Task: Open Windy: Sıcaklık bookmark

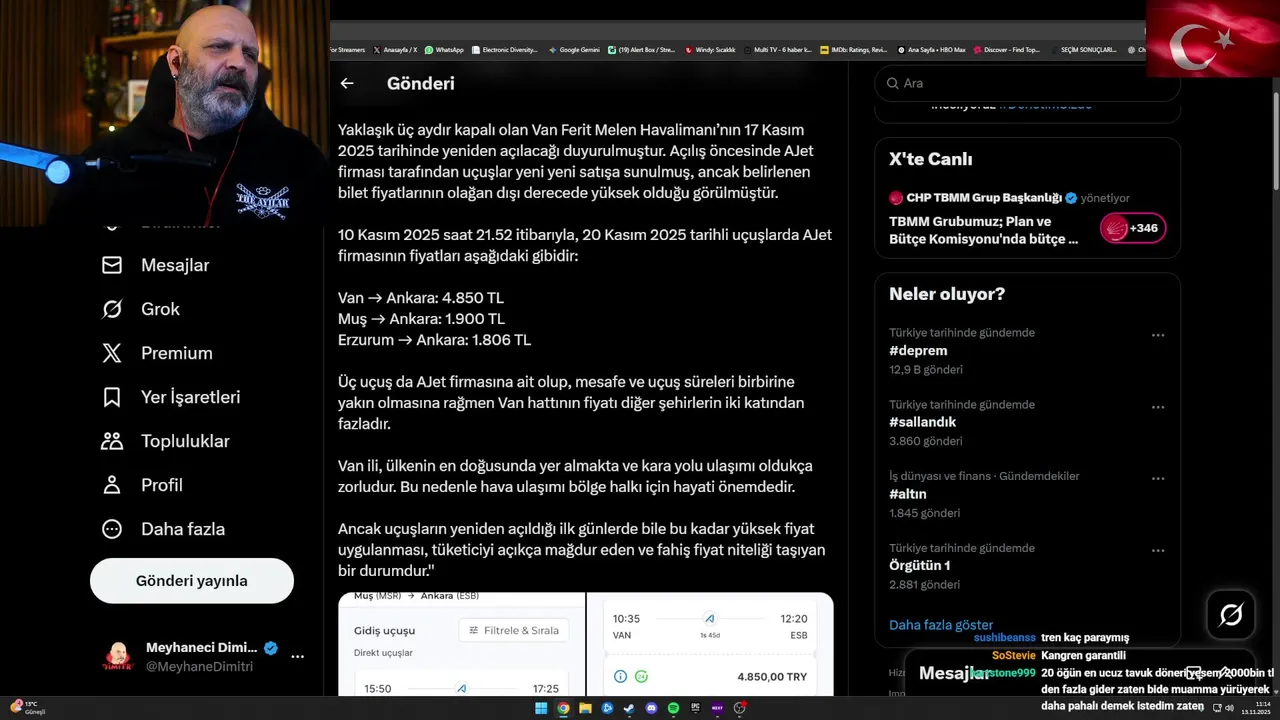Action: click(x=710, y=50)
